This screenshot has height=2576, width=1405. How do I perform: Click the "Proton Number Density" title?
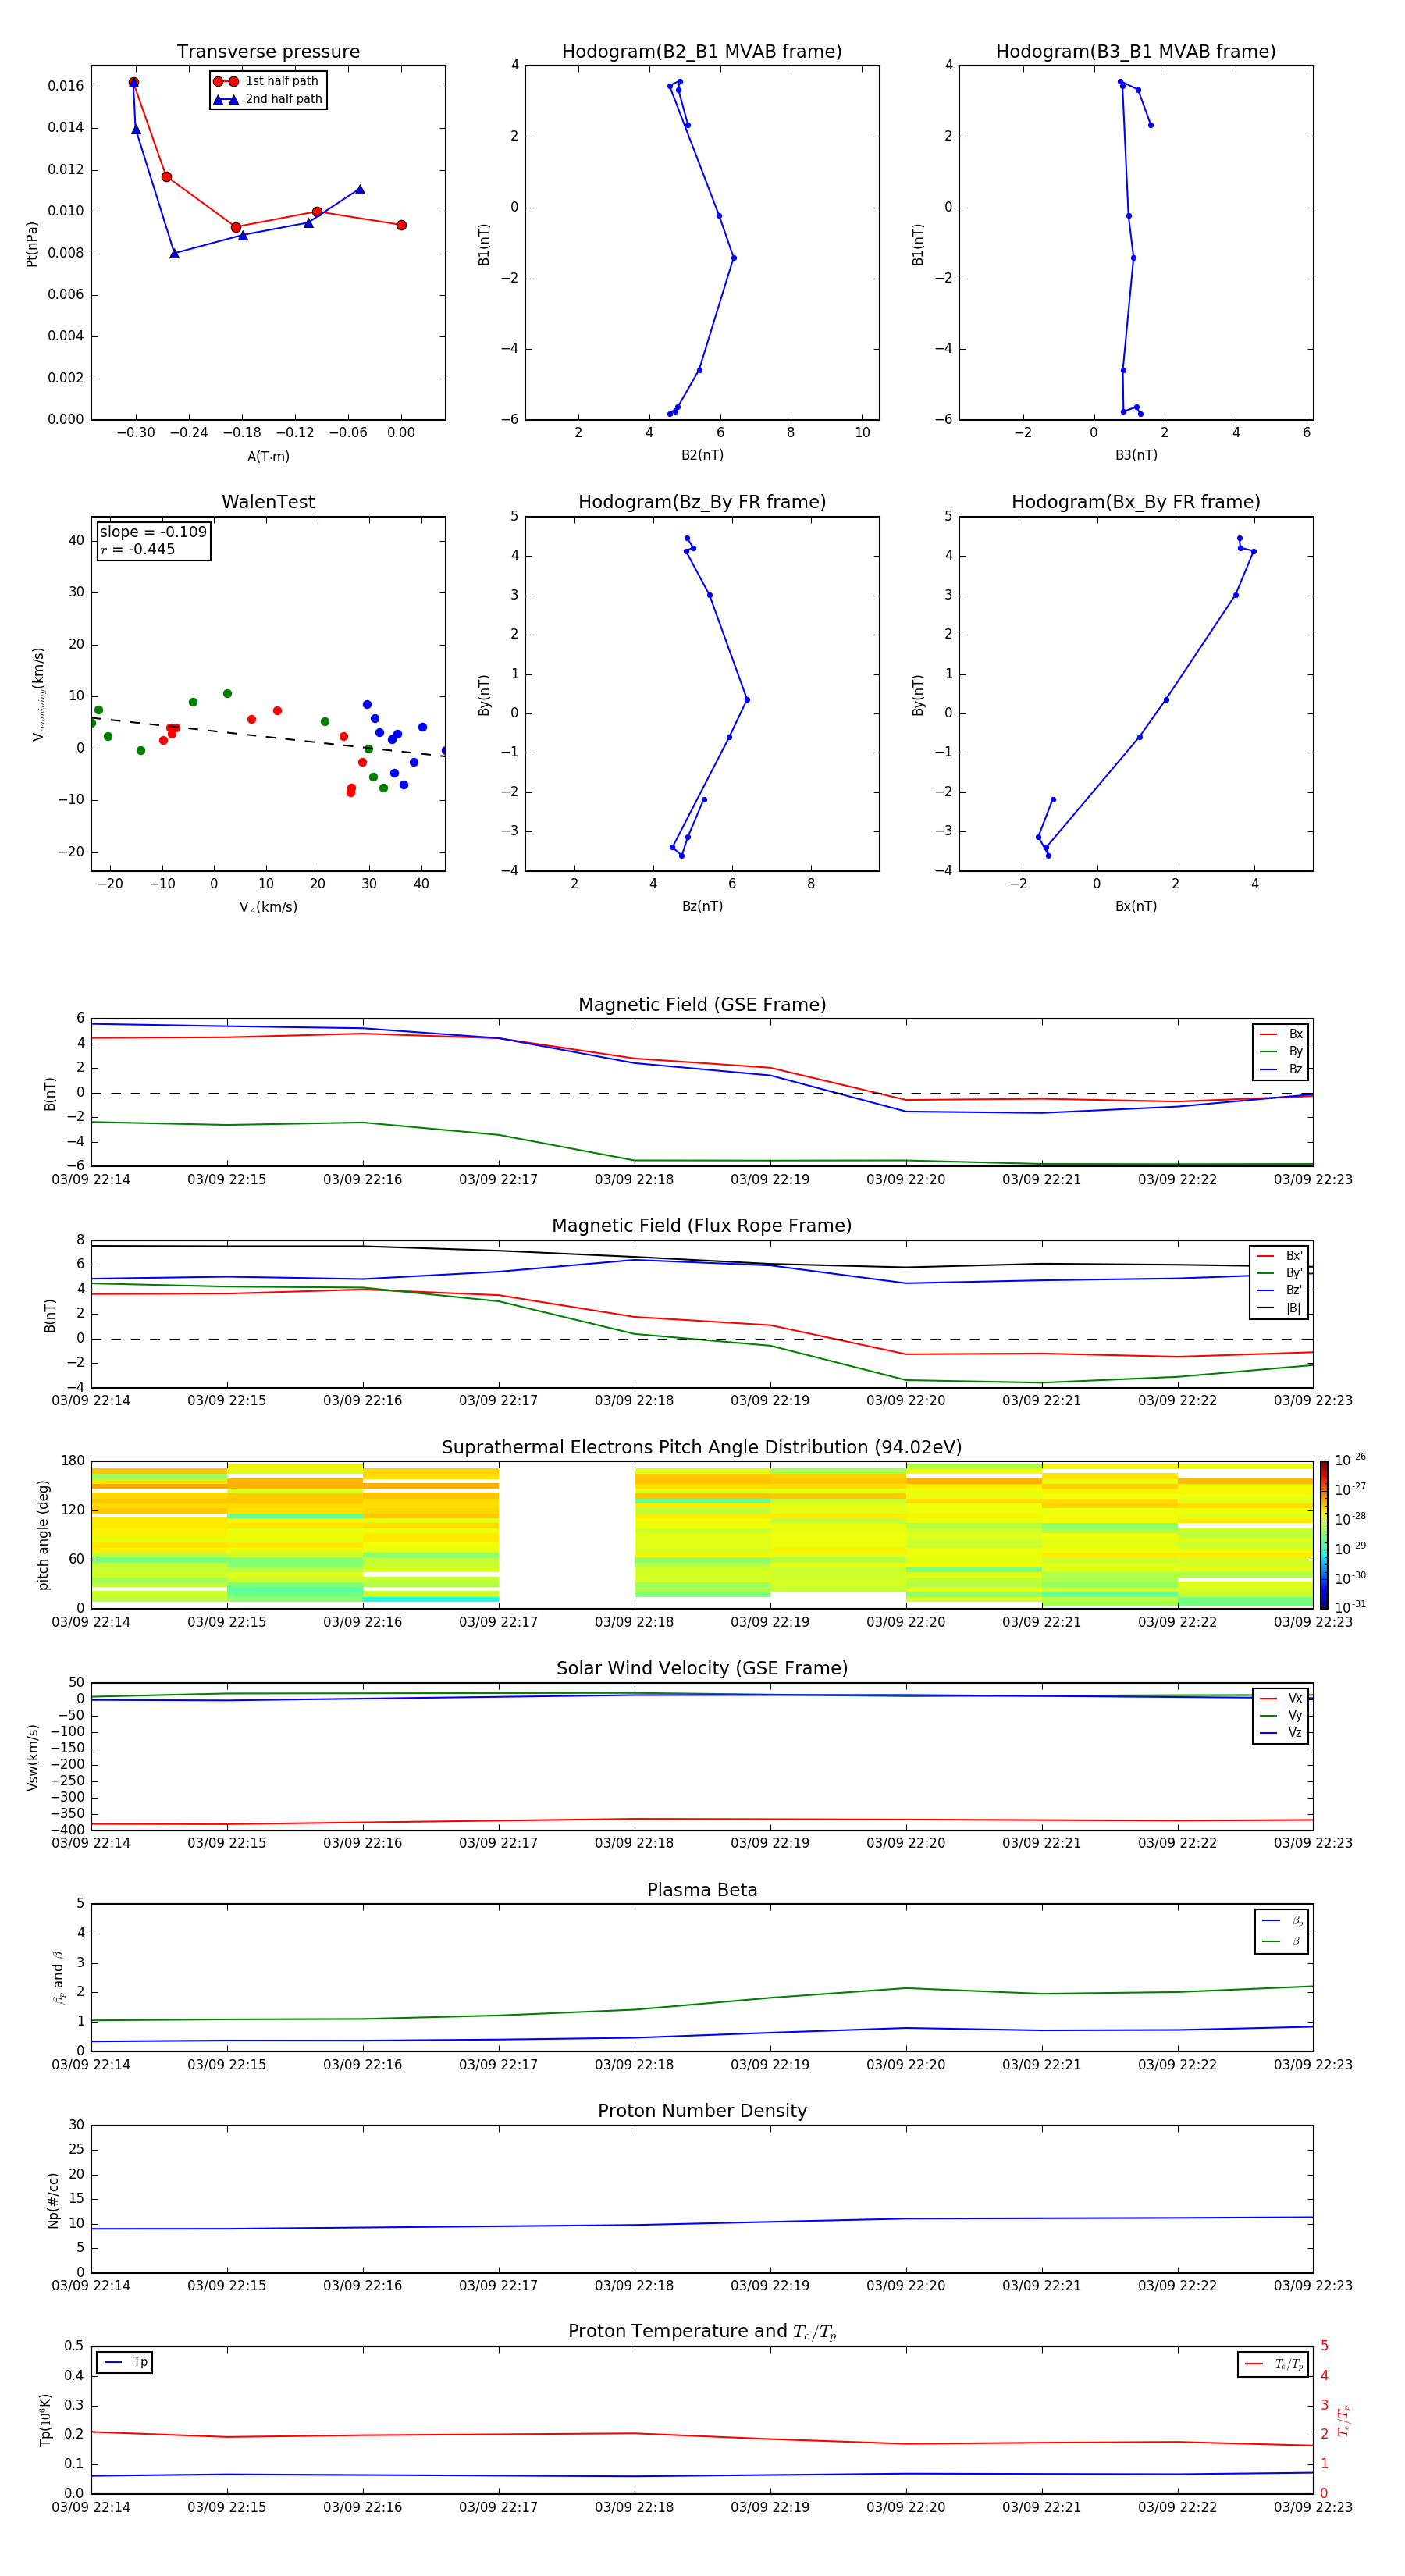pyautogui.click(x=702, y=2111)
